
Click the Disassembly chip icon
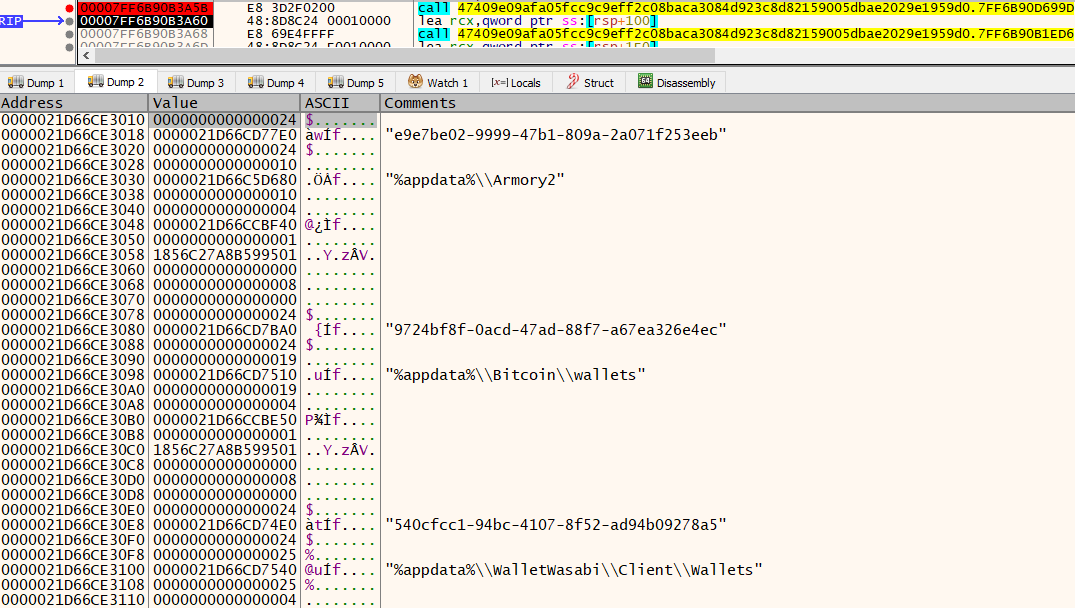[x=645, y=83]
